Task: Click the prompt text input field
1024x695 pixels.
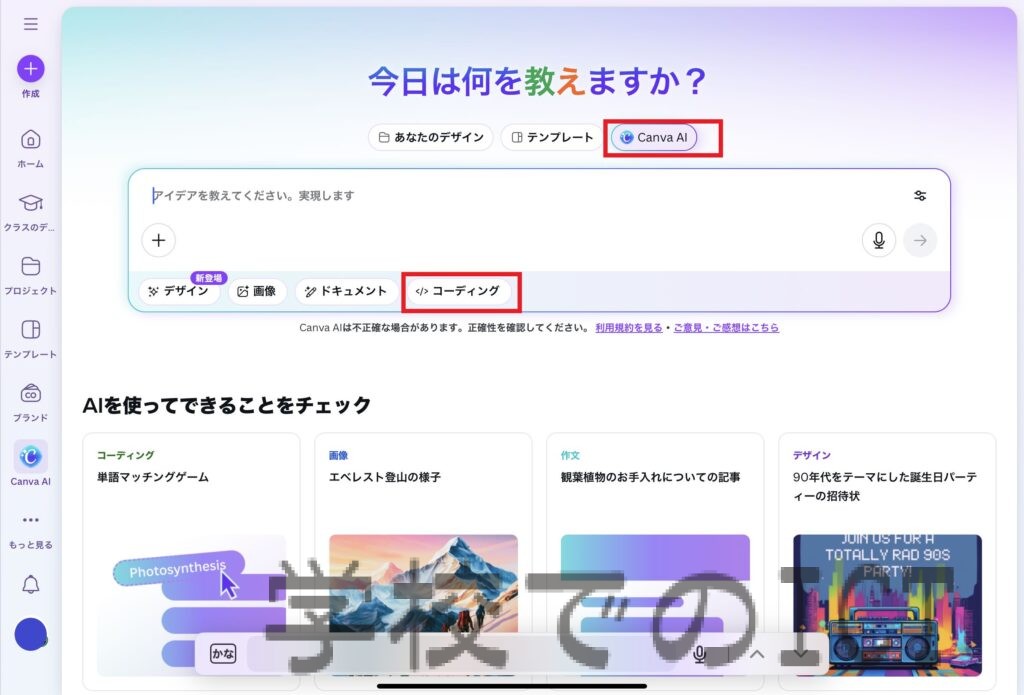Action: click(520, 196)
